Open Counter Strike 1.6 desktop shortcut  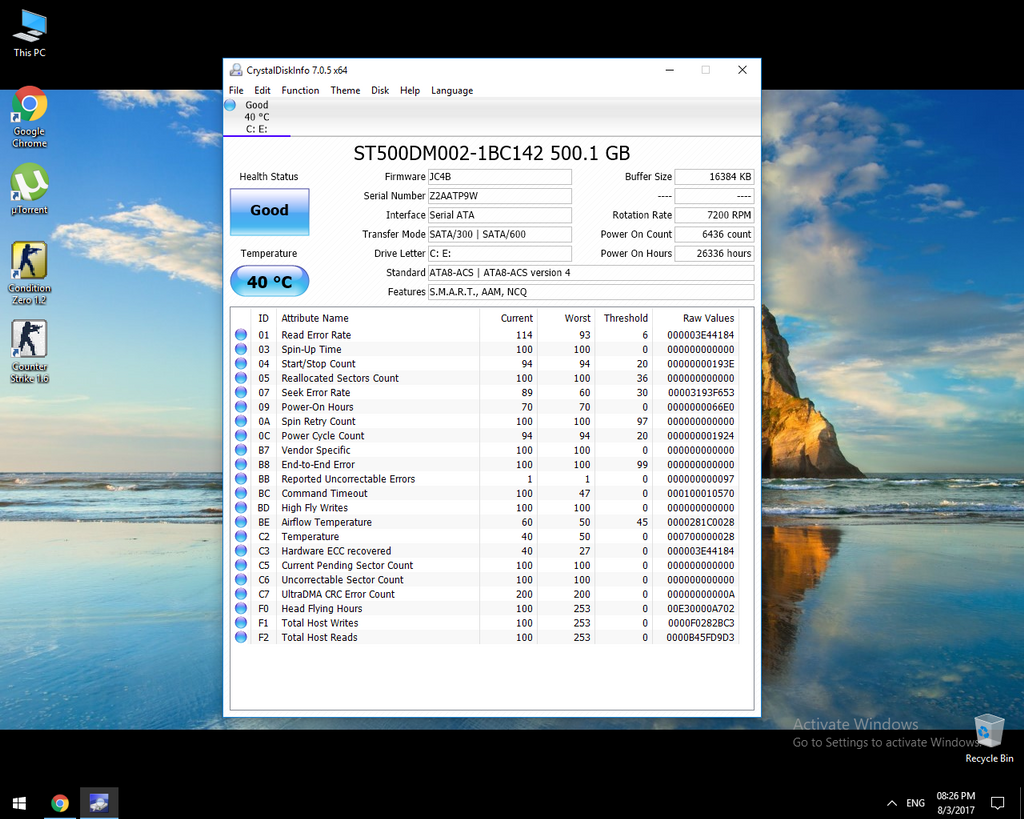pos(29,350)
